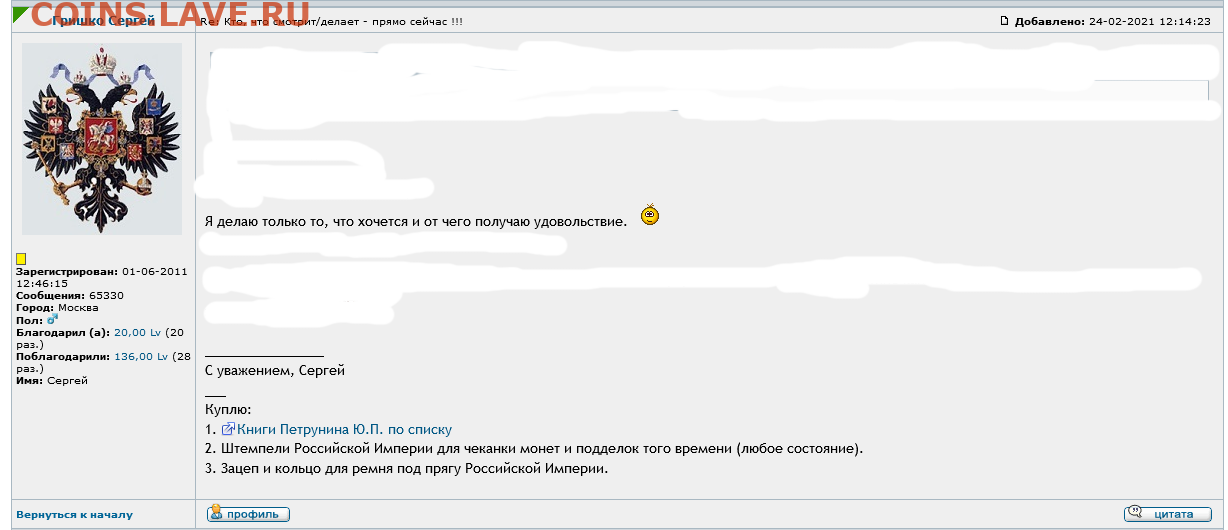
Task: Click the post timestamp 24-02-2021 12:14:23
Action: (1151, 21)
